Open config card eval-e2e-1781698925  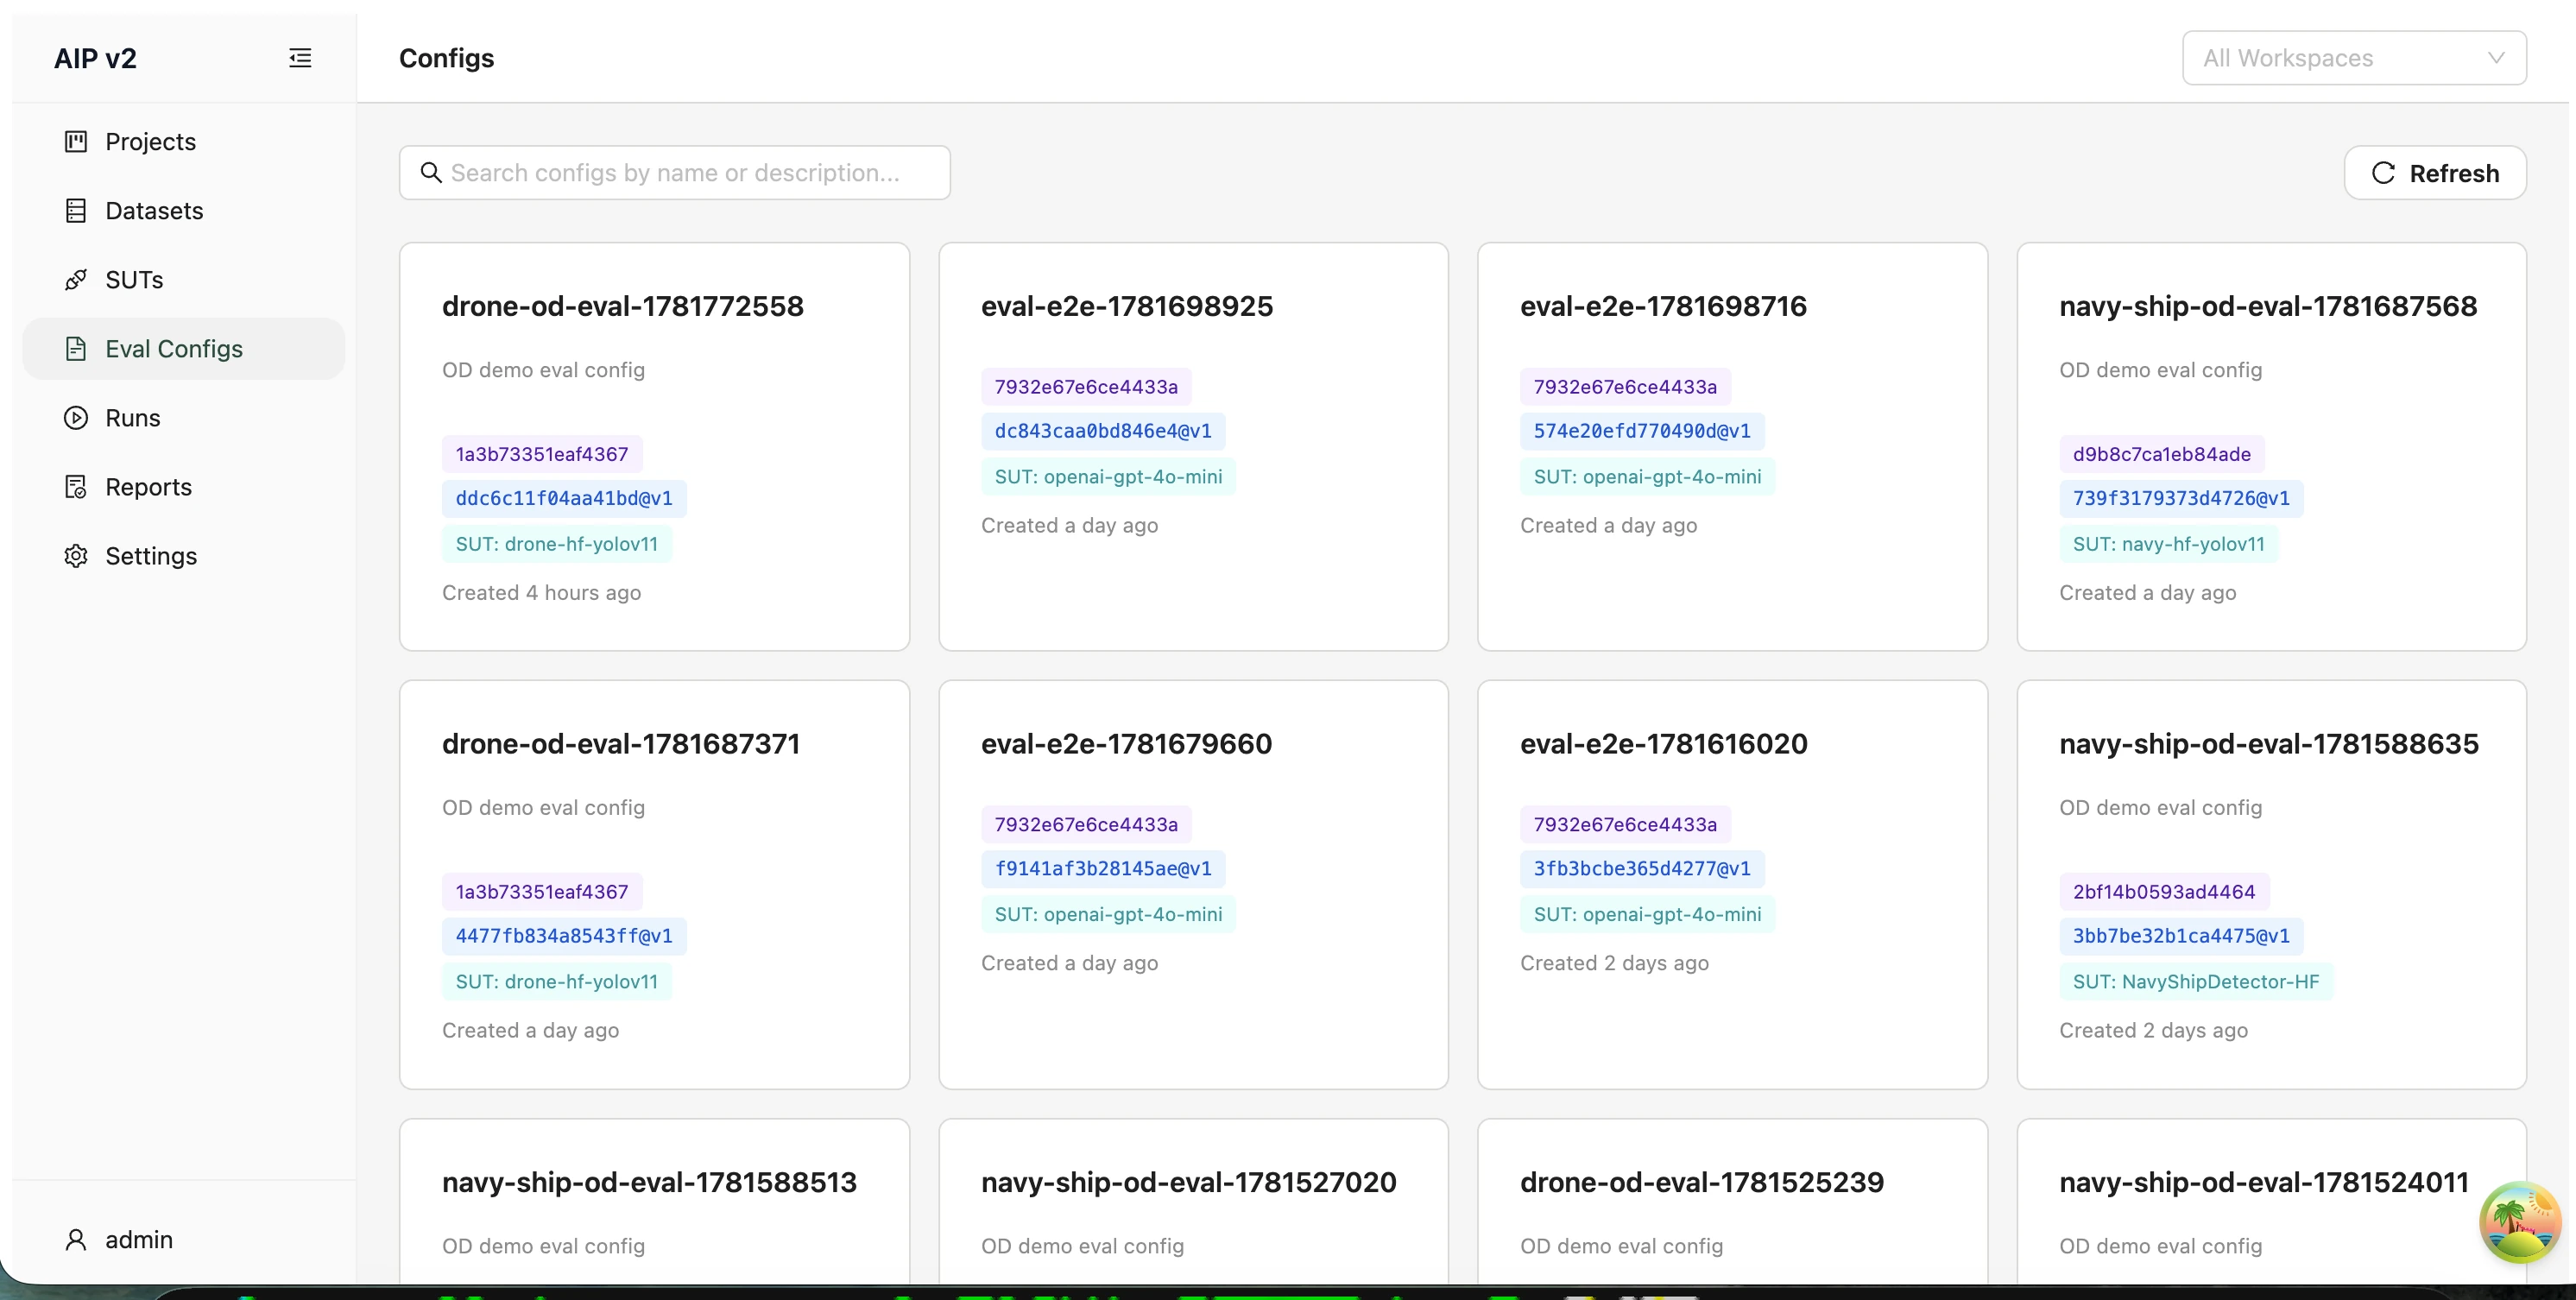click(x=1193, y=446)
